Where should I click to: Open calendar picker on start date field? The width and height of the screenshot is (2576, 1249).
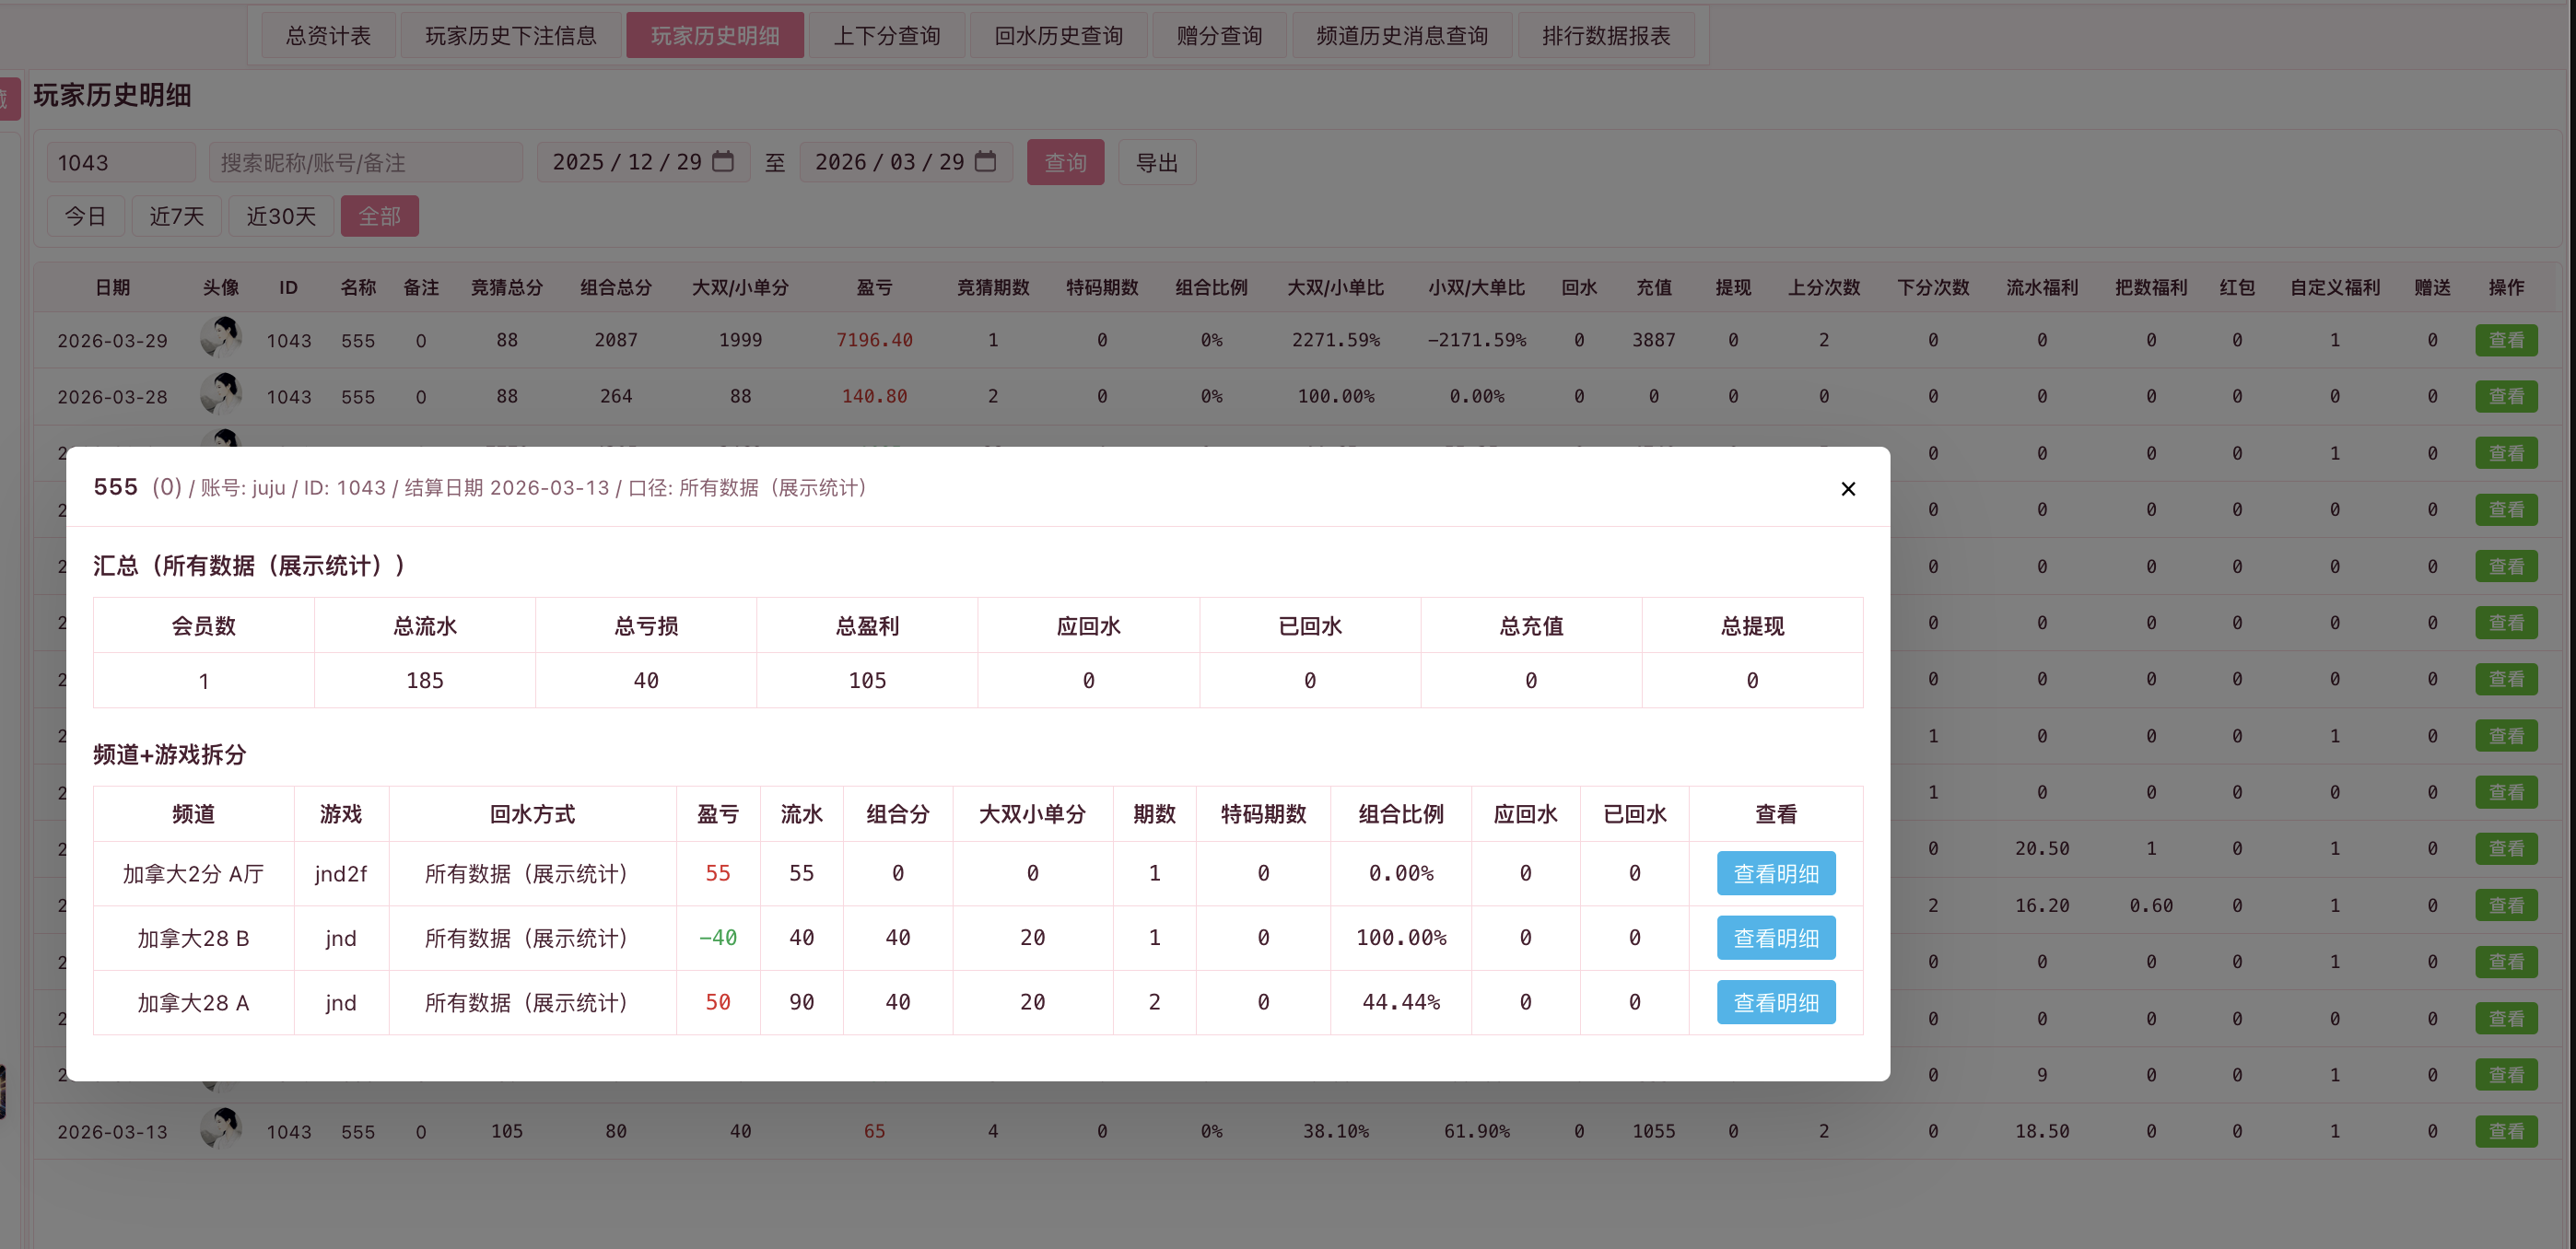click(723, 161)
